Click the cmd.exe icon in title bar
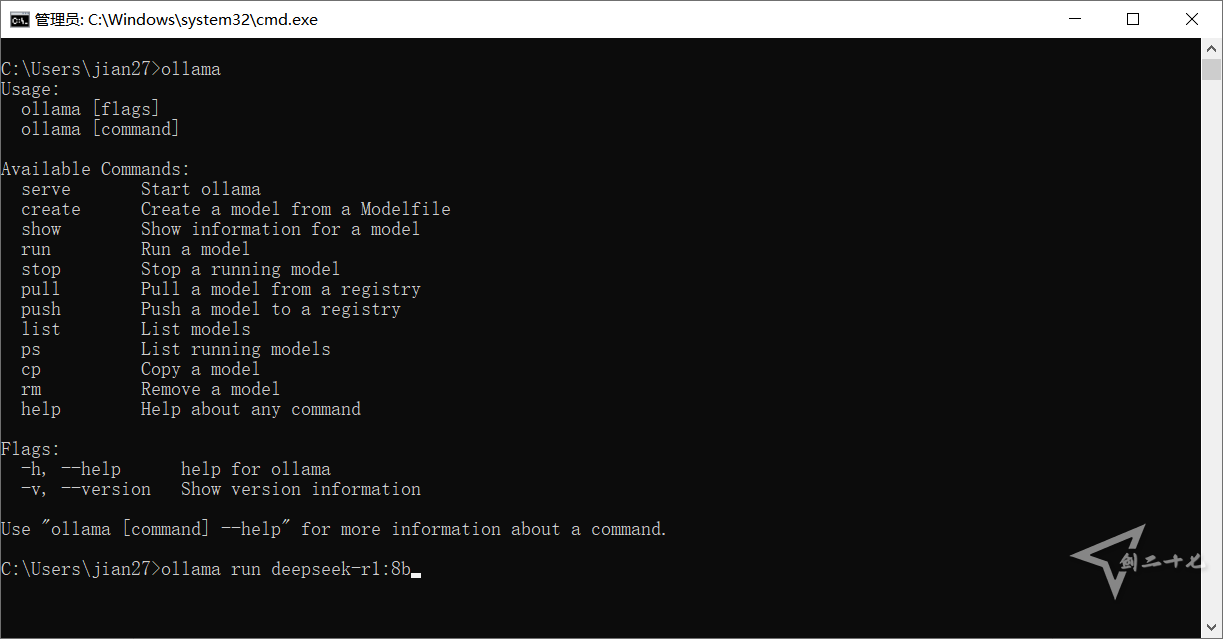Viewport: 1223px width, 639px height. click(x=19, y=19)
